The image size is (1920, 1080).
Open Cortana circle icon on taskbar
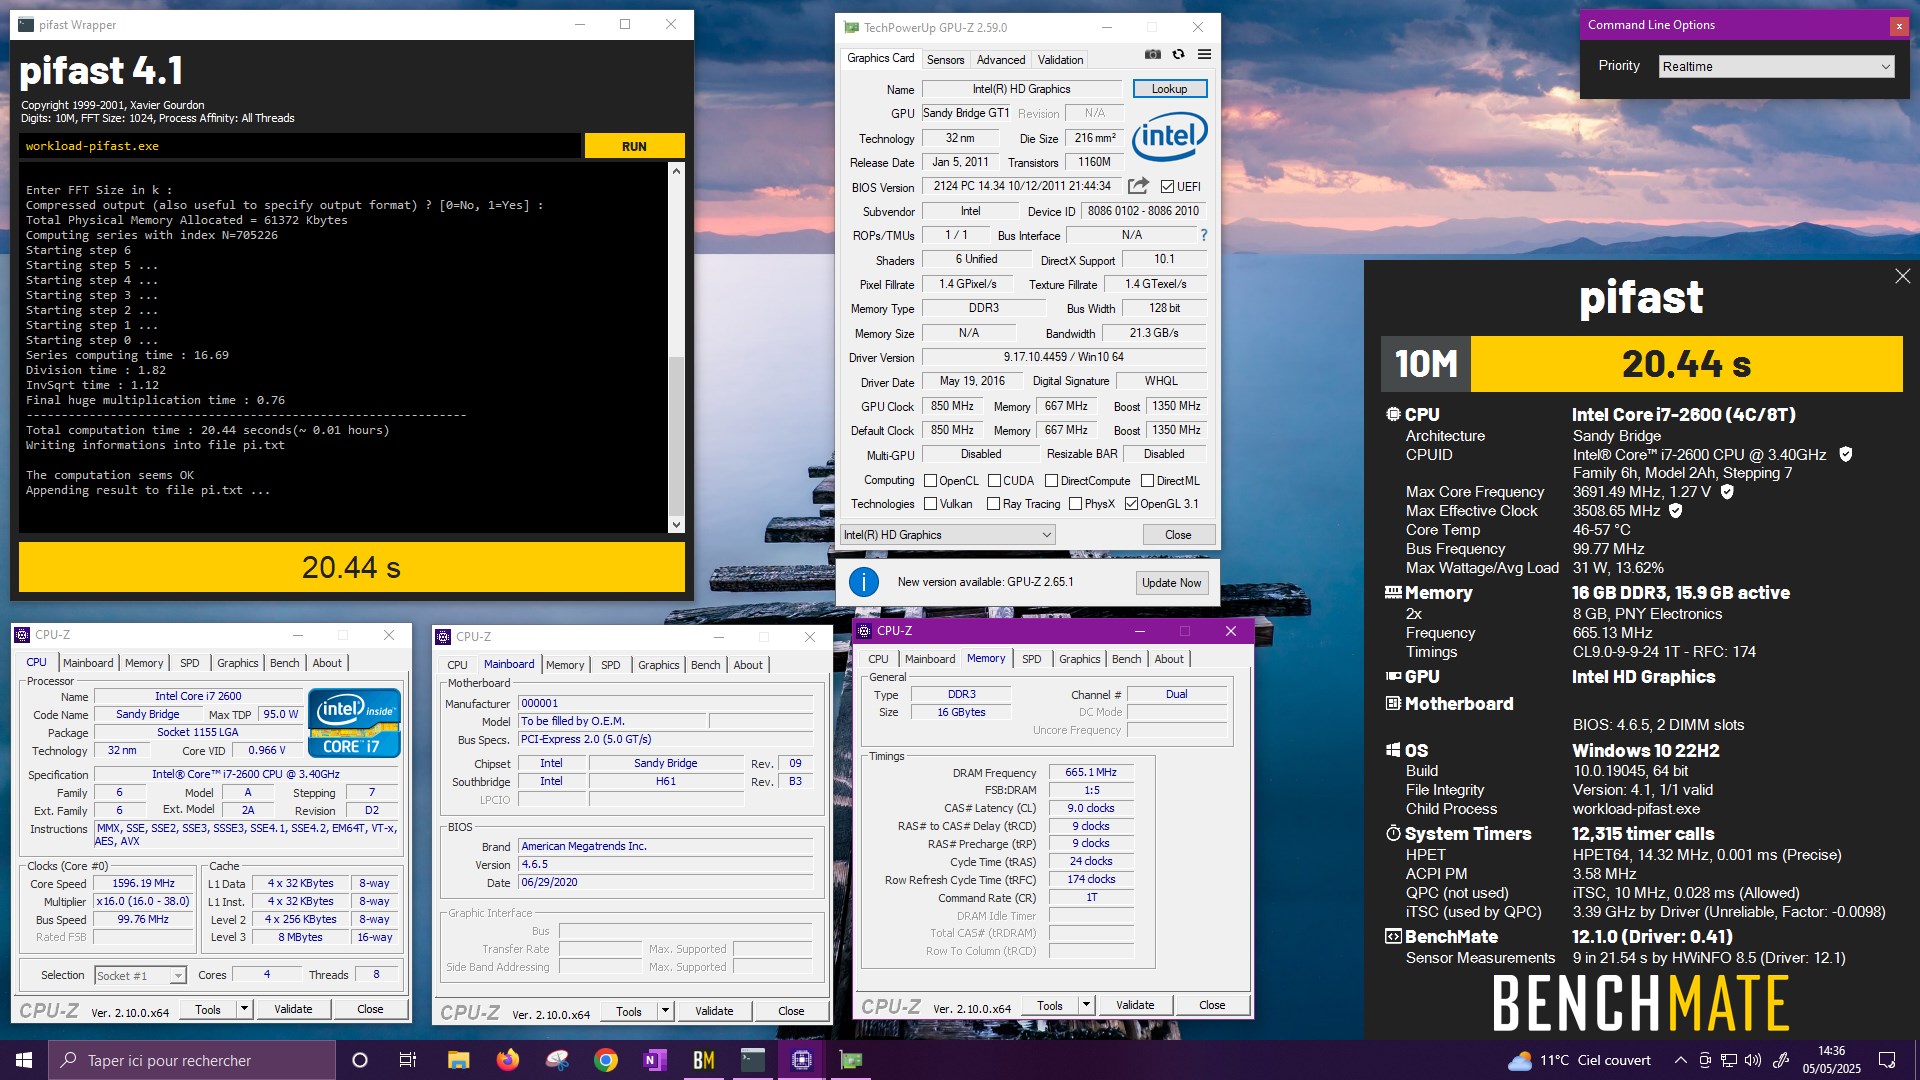click(x=360, y=1060)
